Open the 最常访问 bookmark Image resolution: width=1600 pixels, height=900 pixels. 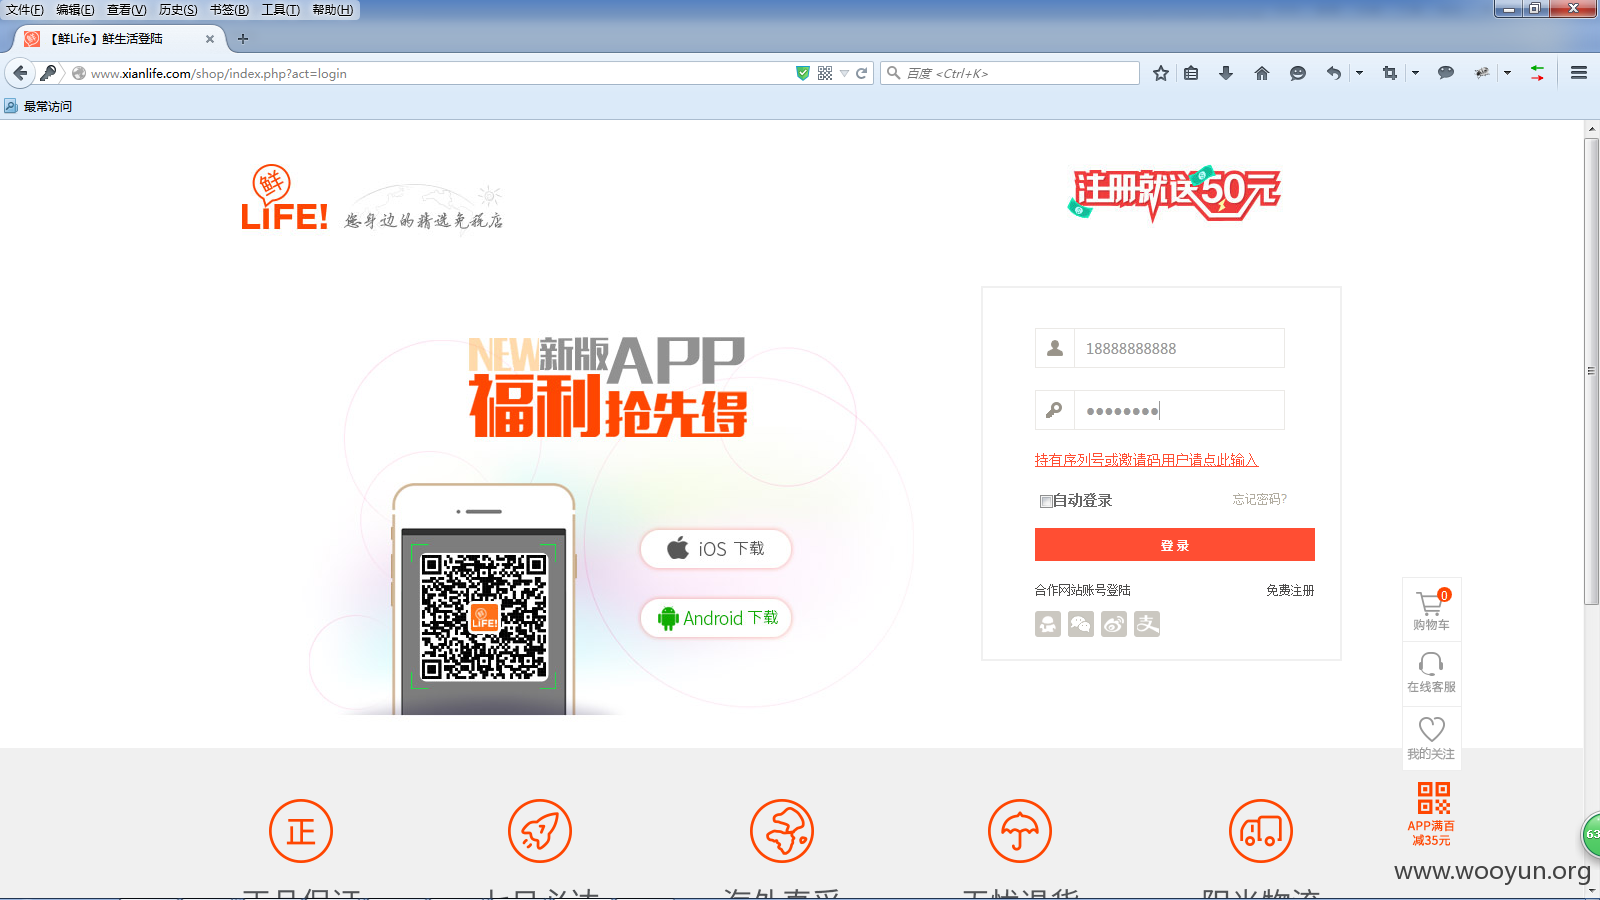[39, 106]
